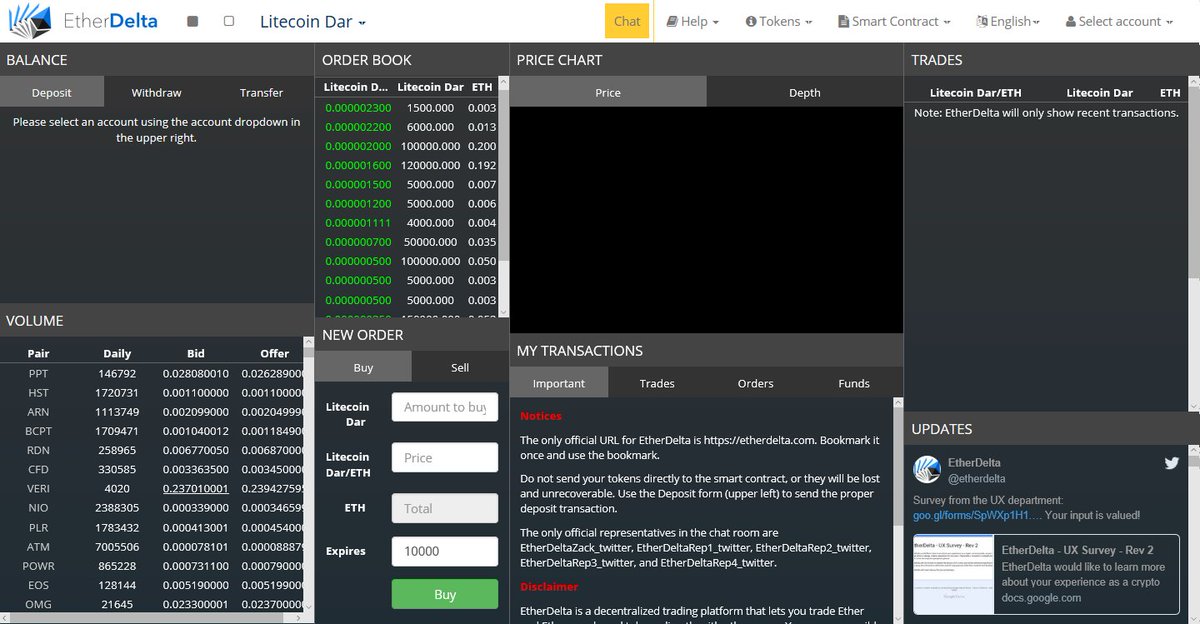Switch to the Transfer tab

[x=261, y=92]
